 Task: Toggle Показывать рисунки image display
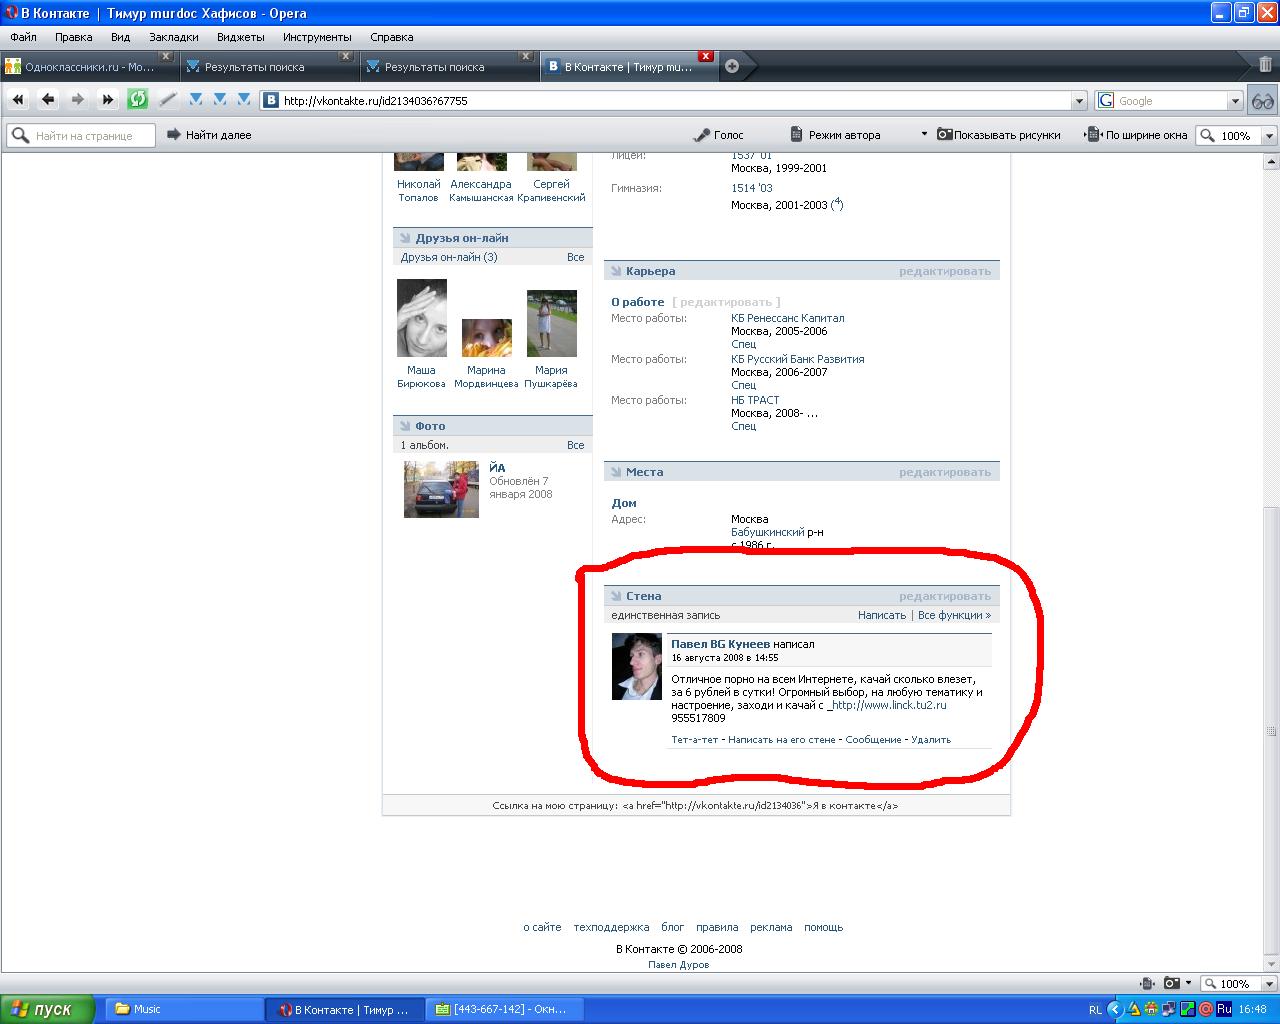tap(998, 135)
